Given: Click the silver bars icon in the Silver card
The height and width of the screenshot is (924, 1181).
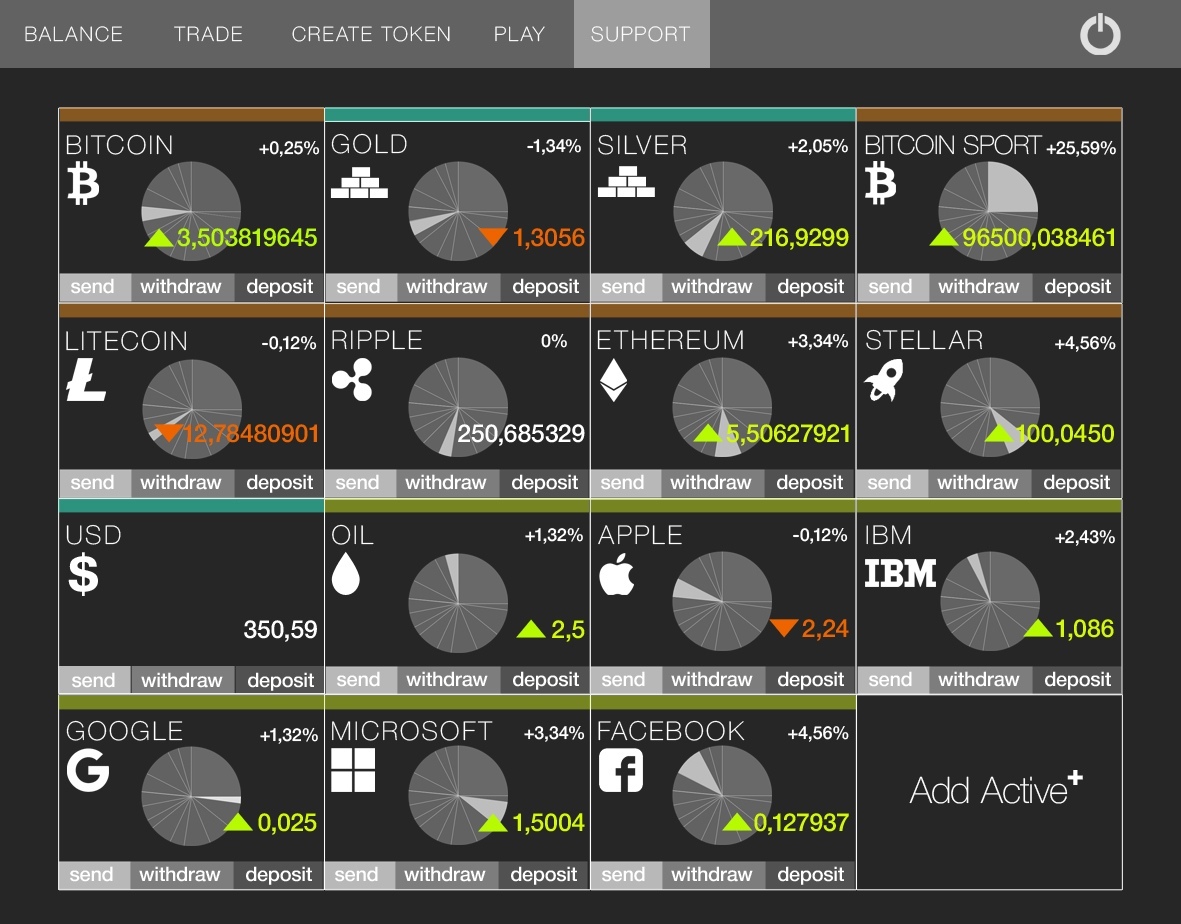Looking at the screenshot, I should (626, 181).
